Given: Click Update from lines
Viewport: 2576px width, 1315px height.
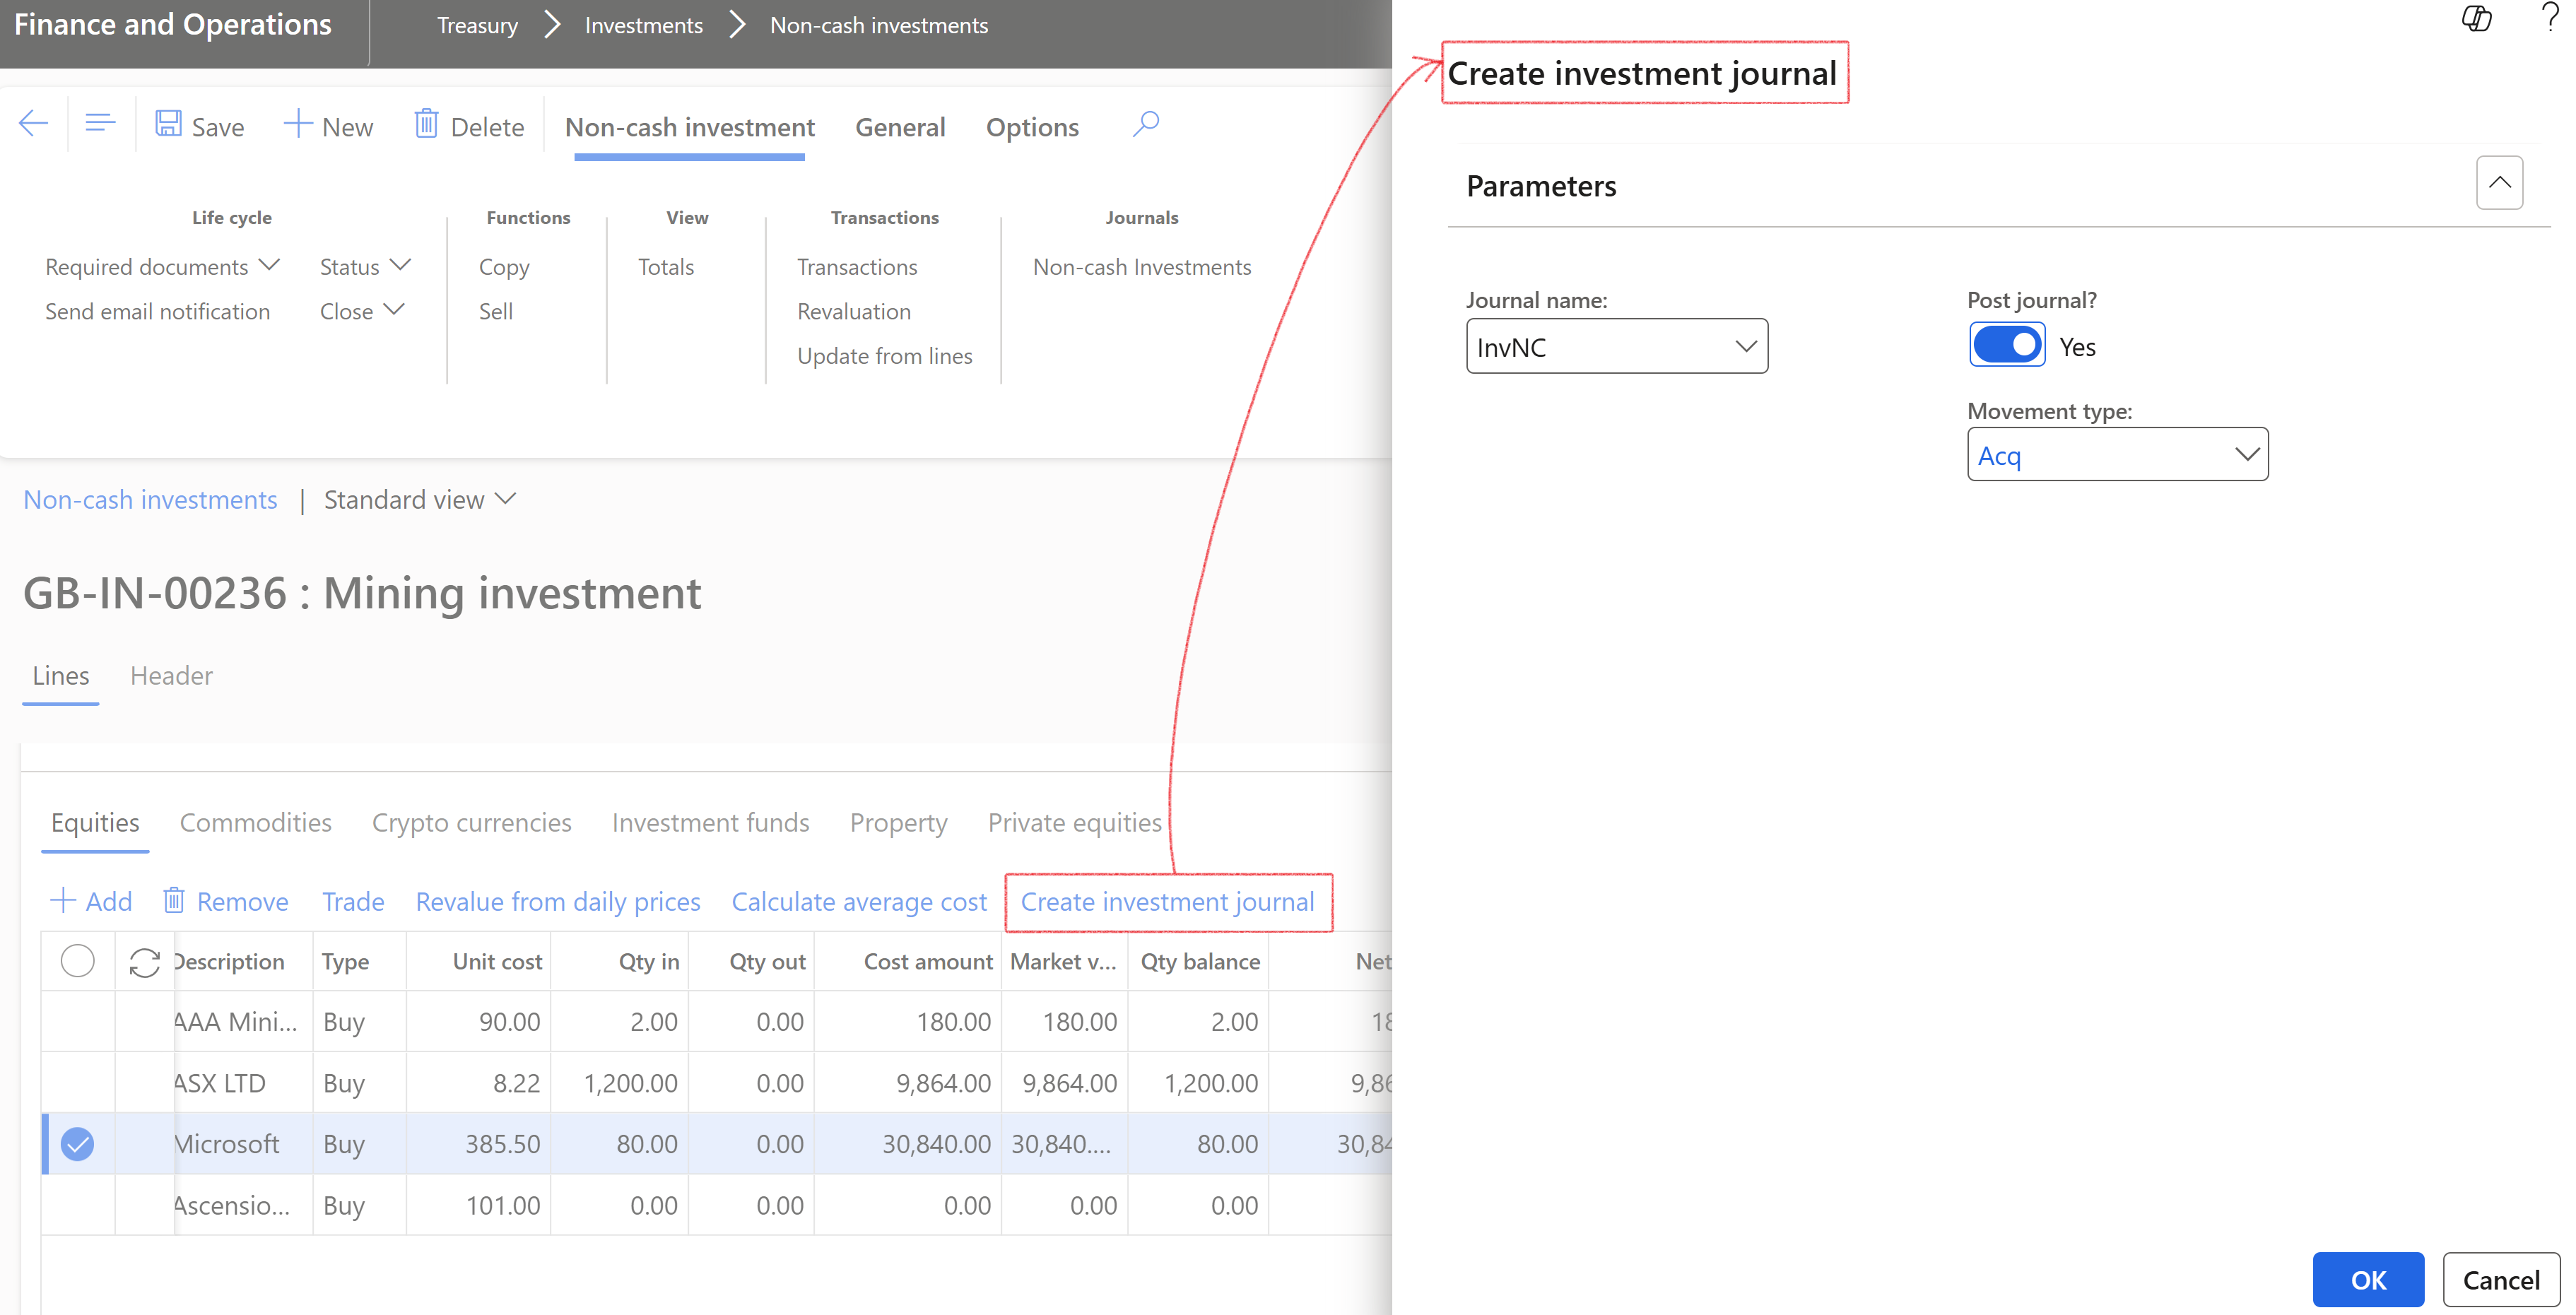Looking at the screenshot, I should pos(885,356).
